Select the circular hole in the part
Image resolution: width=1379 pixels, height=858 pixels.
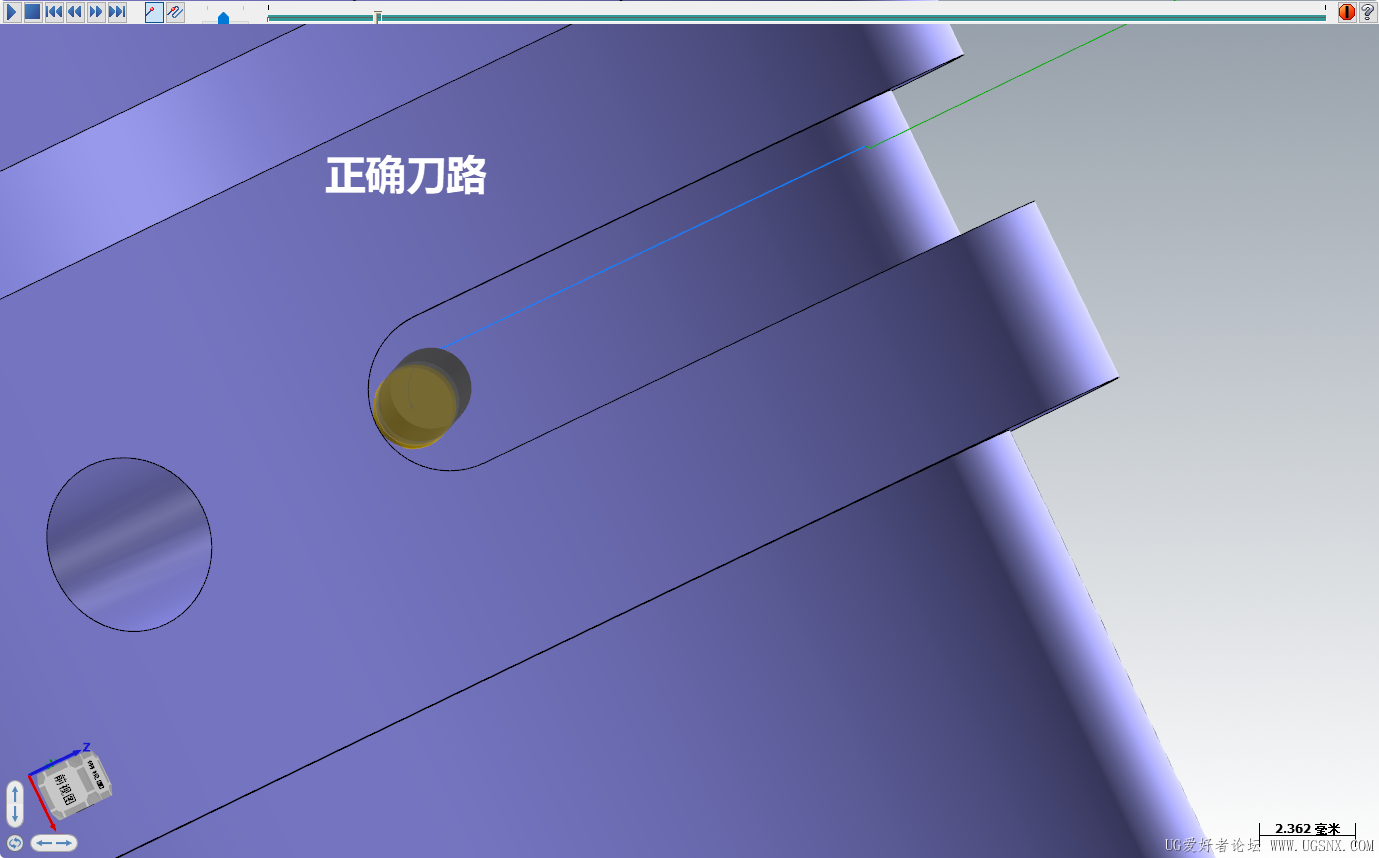[x=129, y=545]
